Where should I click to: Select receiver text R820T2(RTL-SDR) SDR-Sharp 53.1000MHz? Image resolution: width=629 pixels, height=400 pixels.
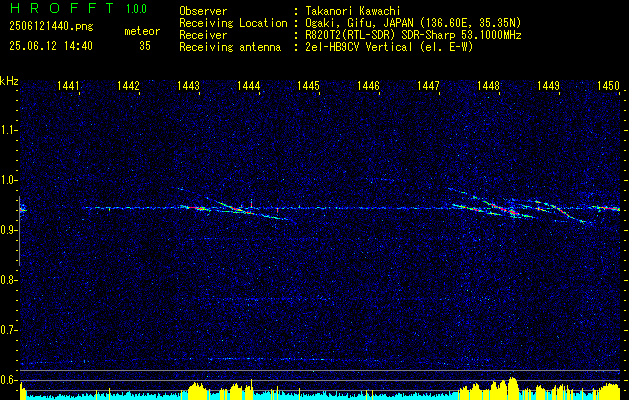(x=413, y=35)
